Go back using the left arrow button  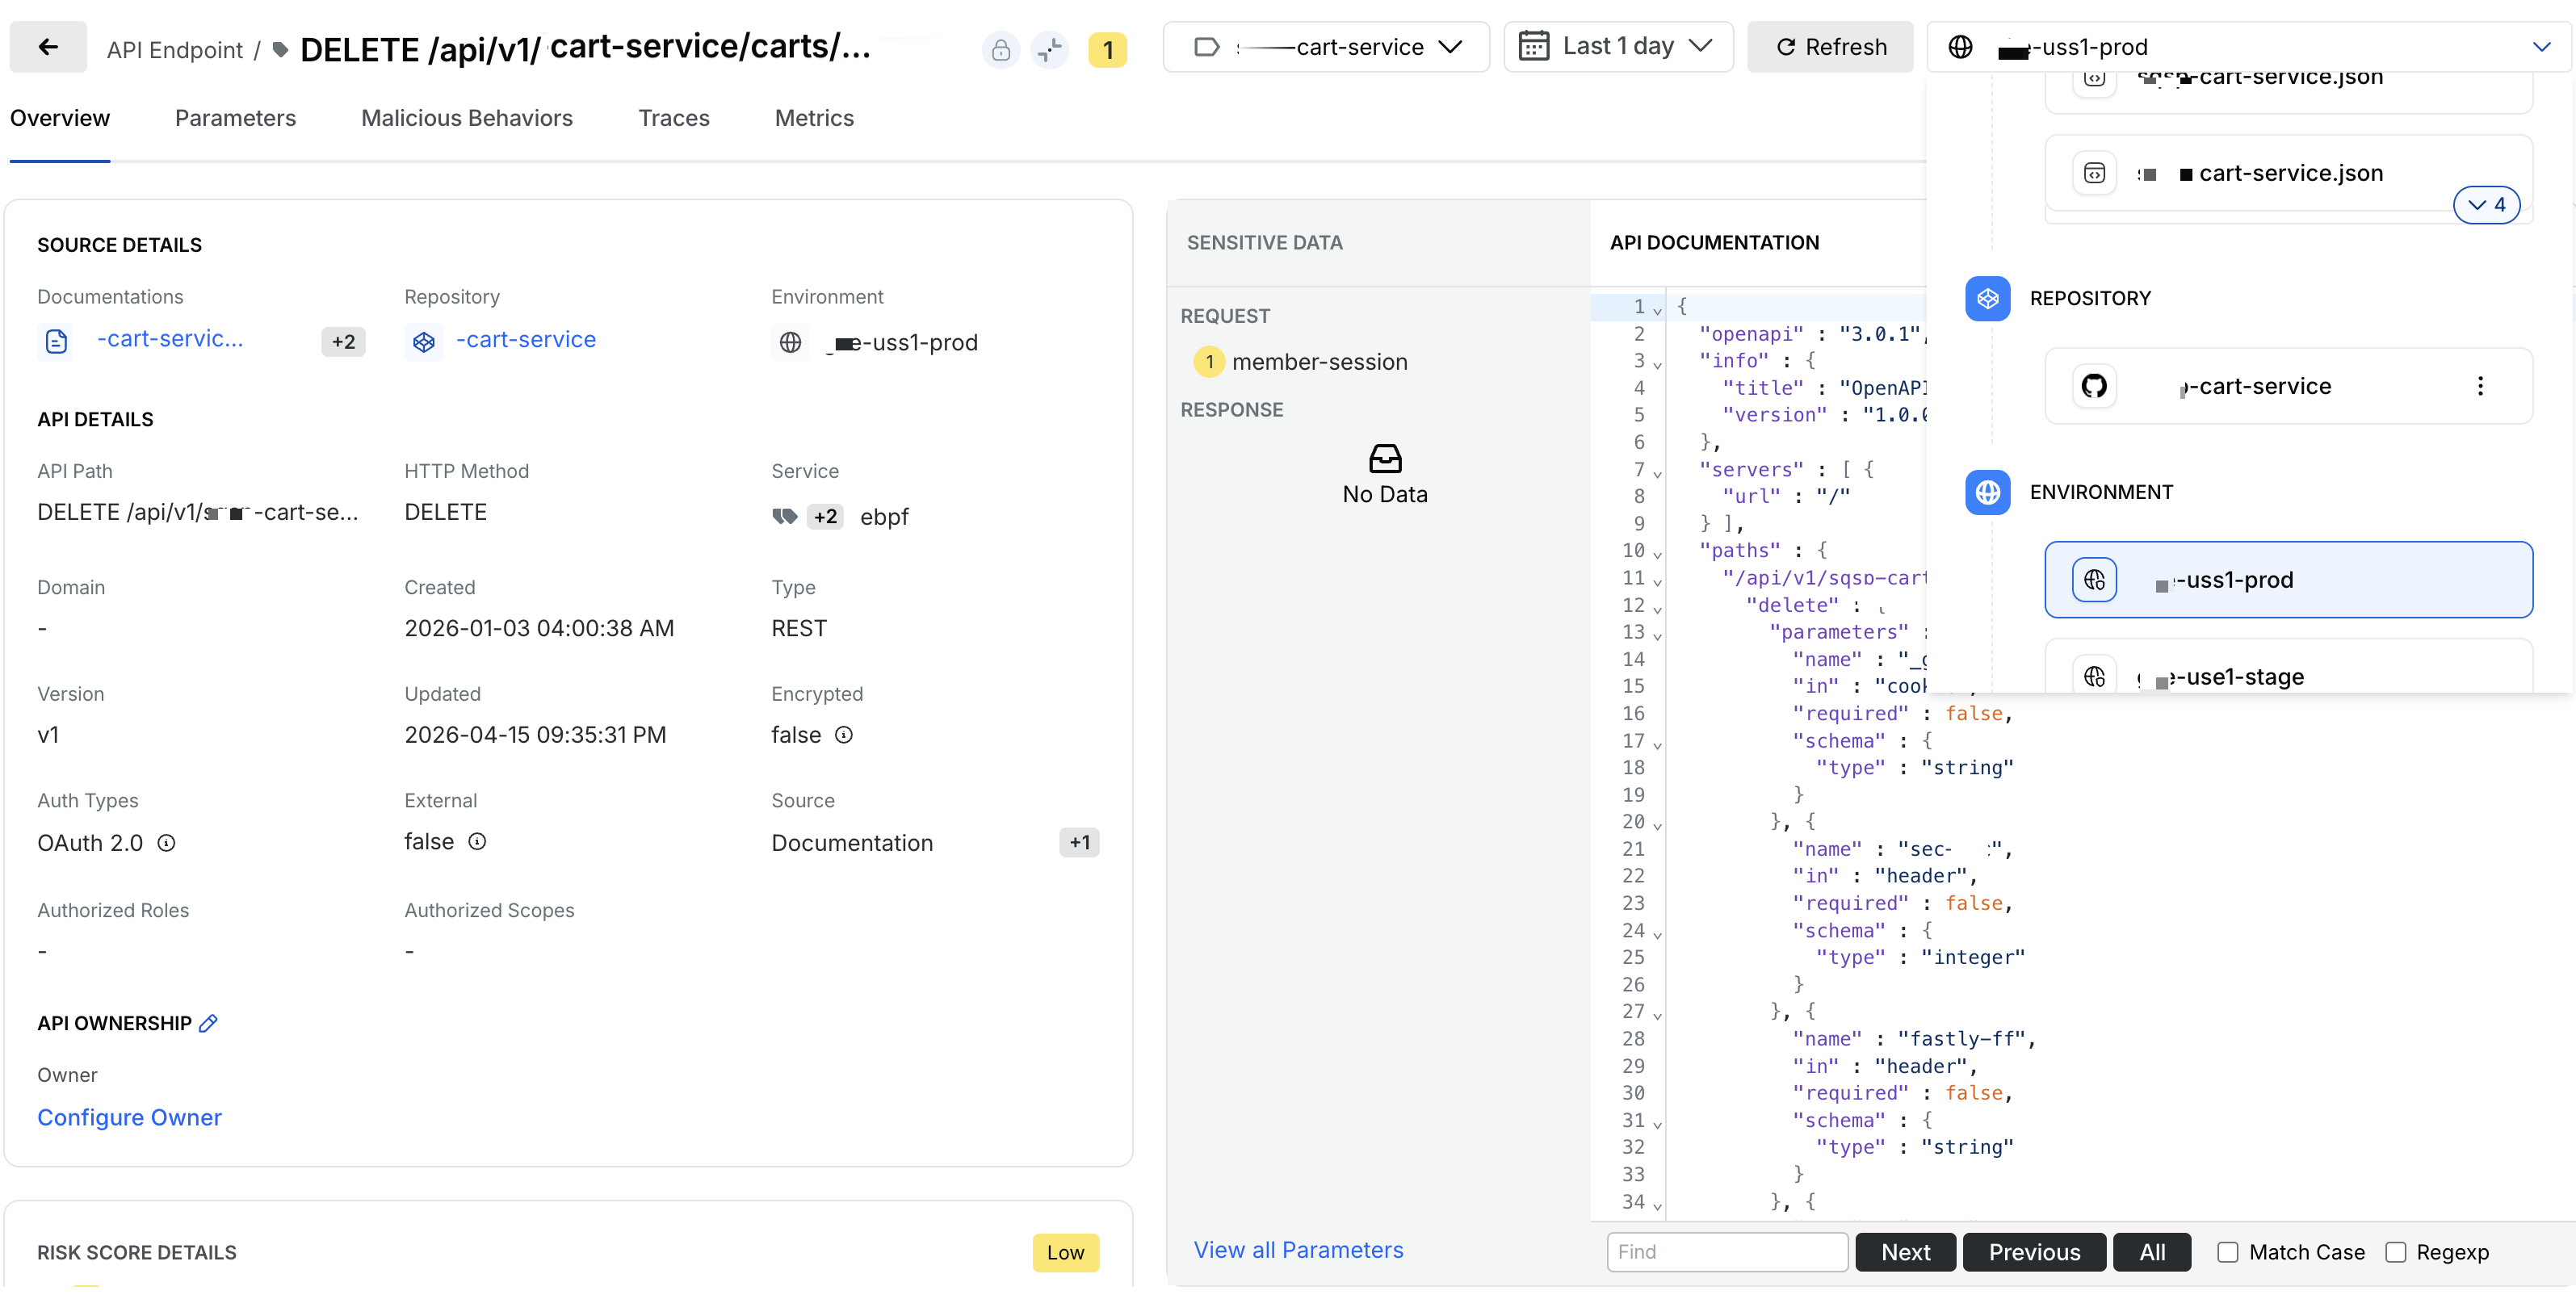tap(48, 47)
